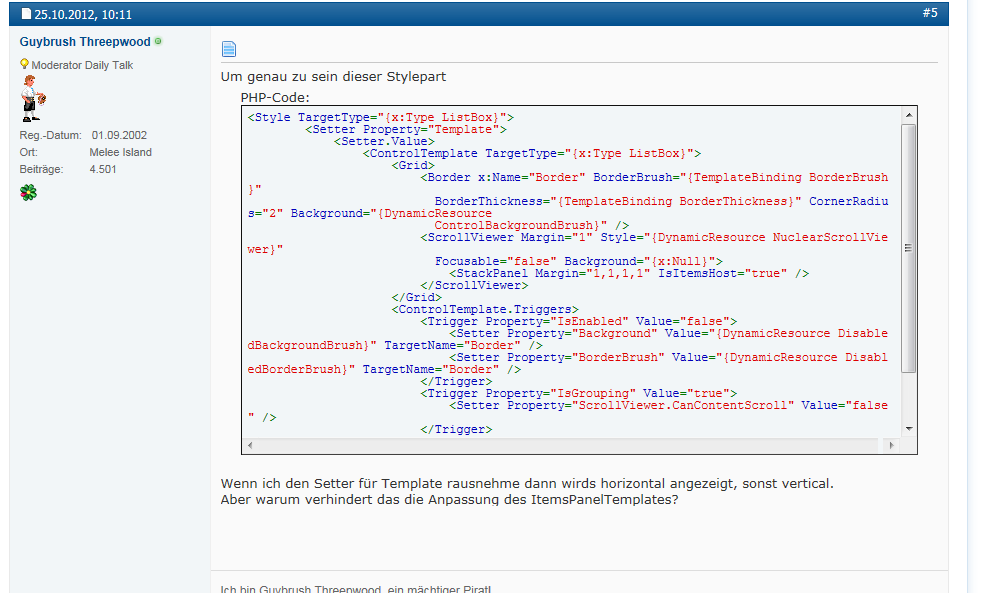The width and height of the screenshot is (991, 593).
Task: Click the code box scroll left arrow
Action: [x=250, y=445]
